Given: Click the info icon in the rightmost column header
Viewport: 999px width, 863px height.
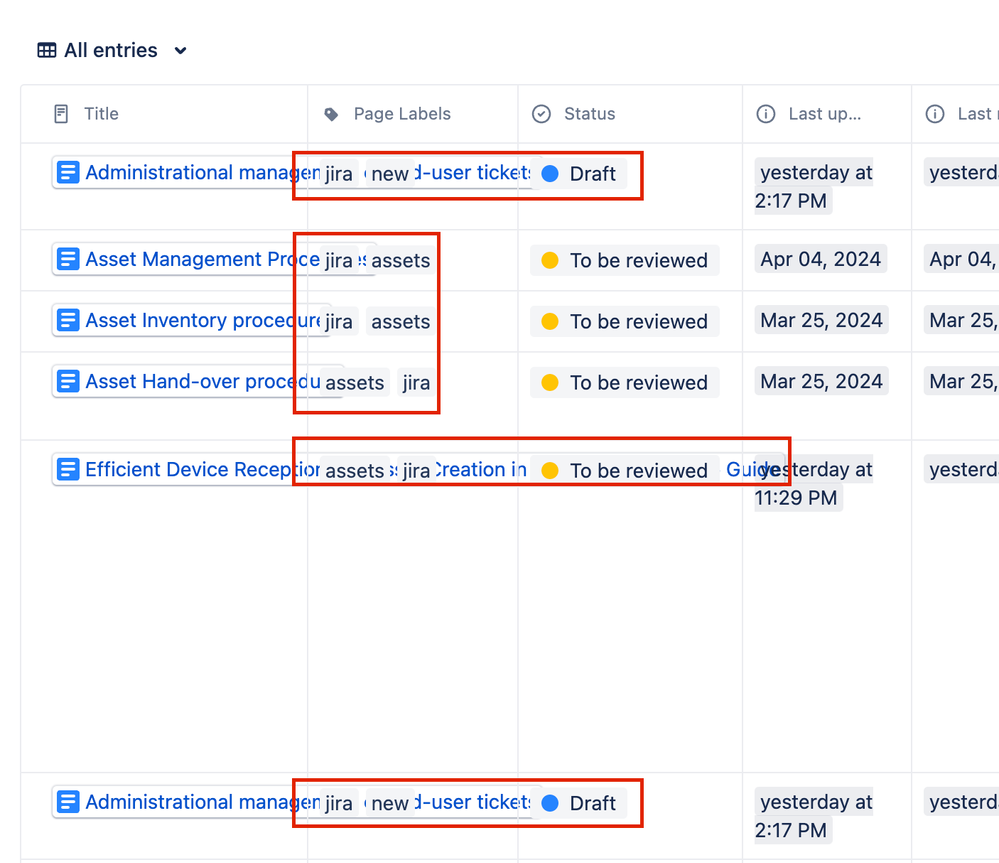Looking at the screenshot, I should 935,114.
